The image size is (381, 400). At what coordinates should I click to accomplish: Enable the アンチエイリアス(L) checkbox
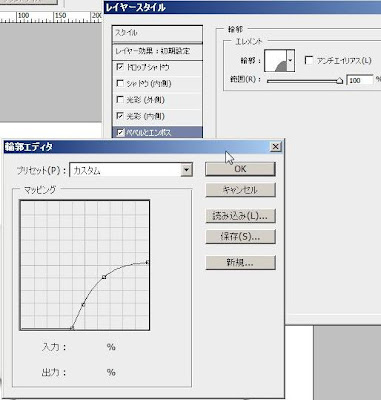309,60
